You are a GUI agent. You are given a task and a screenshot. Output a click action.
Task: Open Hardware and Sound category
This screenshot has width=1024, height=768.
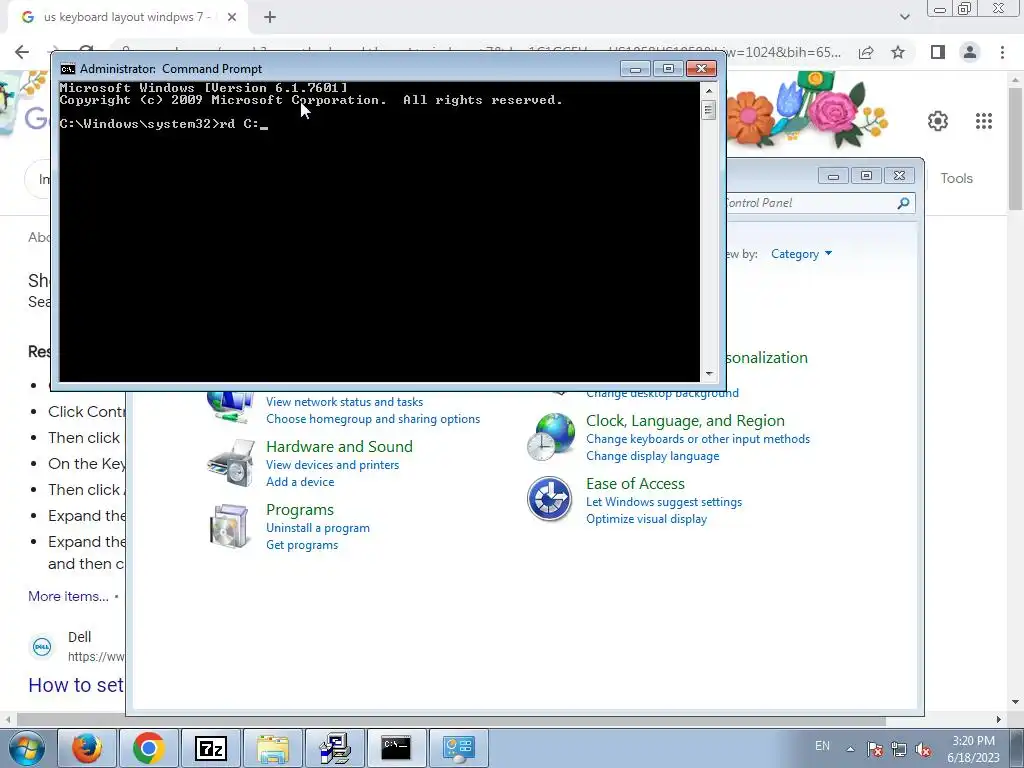tap(339, 447)
